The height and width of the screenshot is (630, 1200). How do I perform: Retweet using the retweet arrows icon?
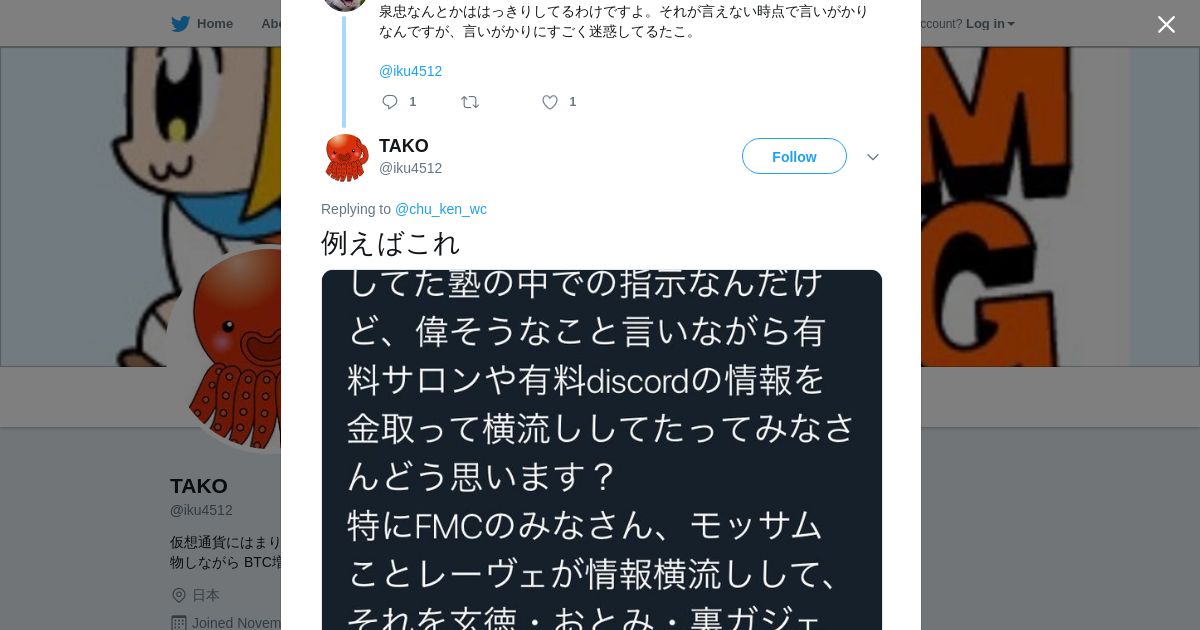point(470,101)
